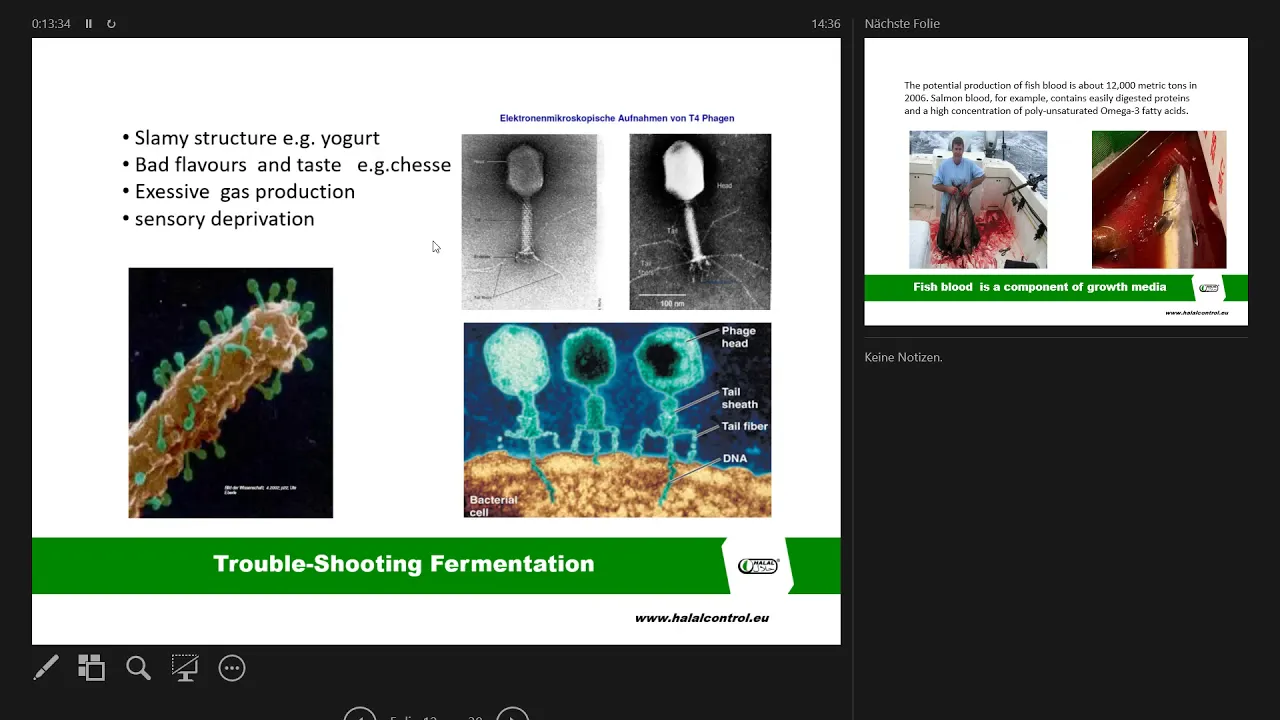This screenshot has width=1280, height=720.
Task: Click the clock time 14:36
Action: click(826, 23)
